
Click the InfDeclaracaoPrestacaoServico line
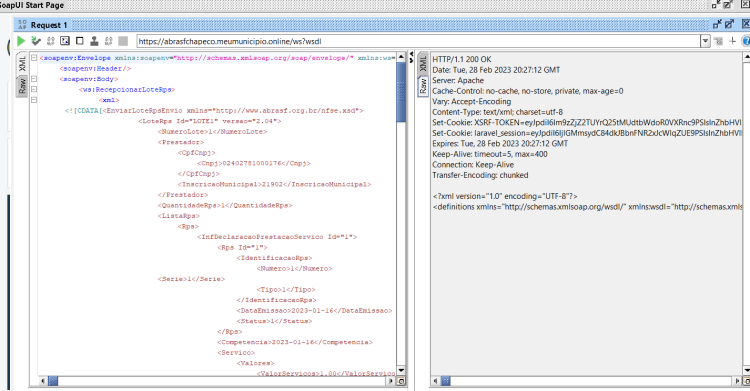pyautogui.click(x=277, y=237)
